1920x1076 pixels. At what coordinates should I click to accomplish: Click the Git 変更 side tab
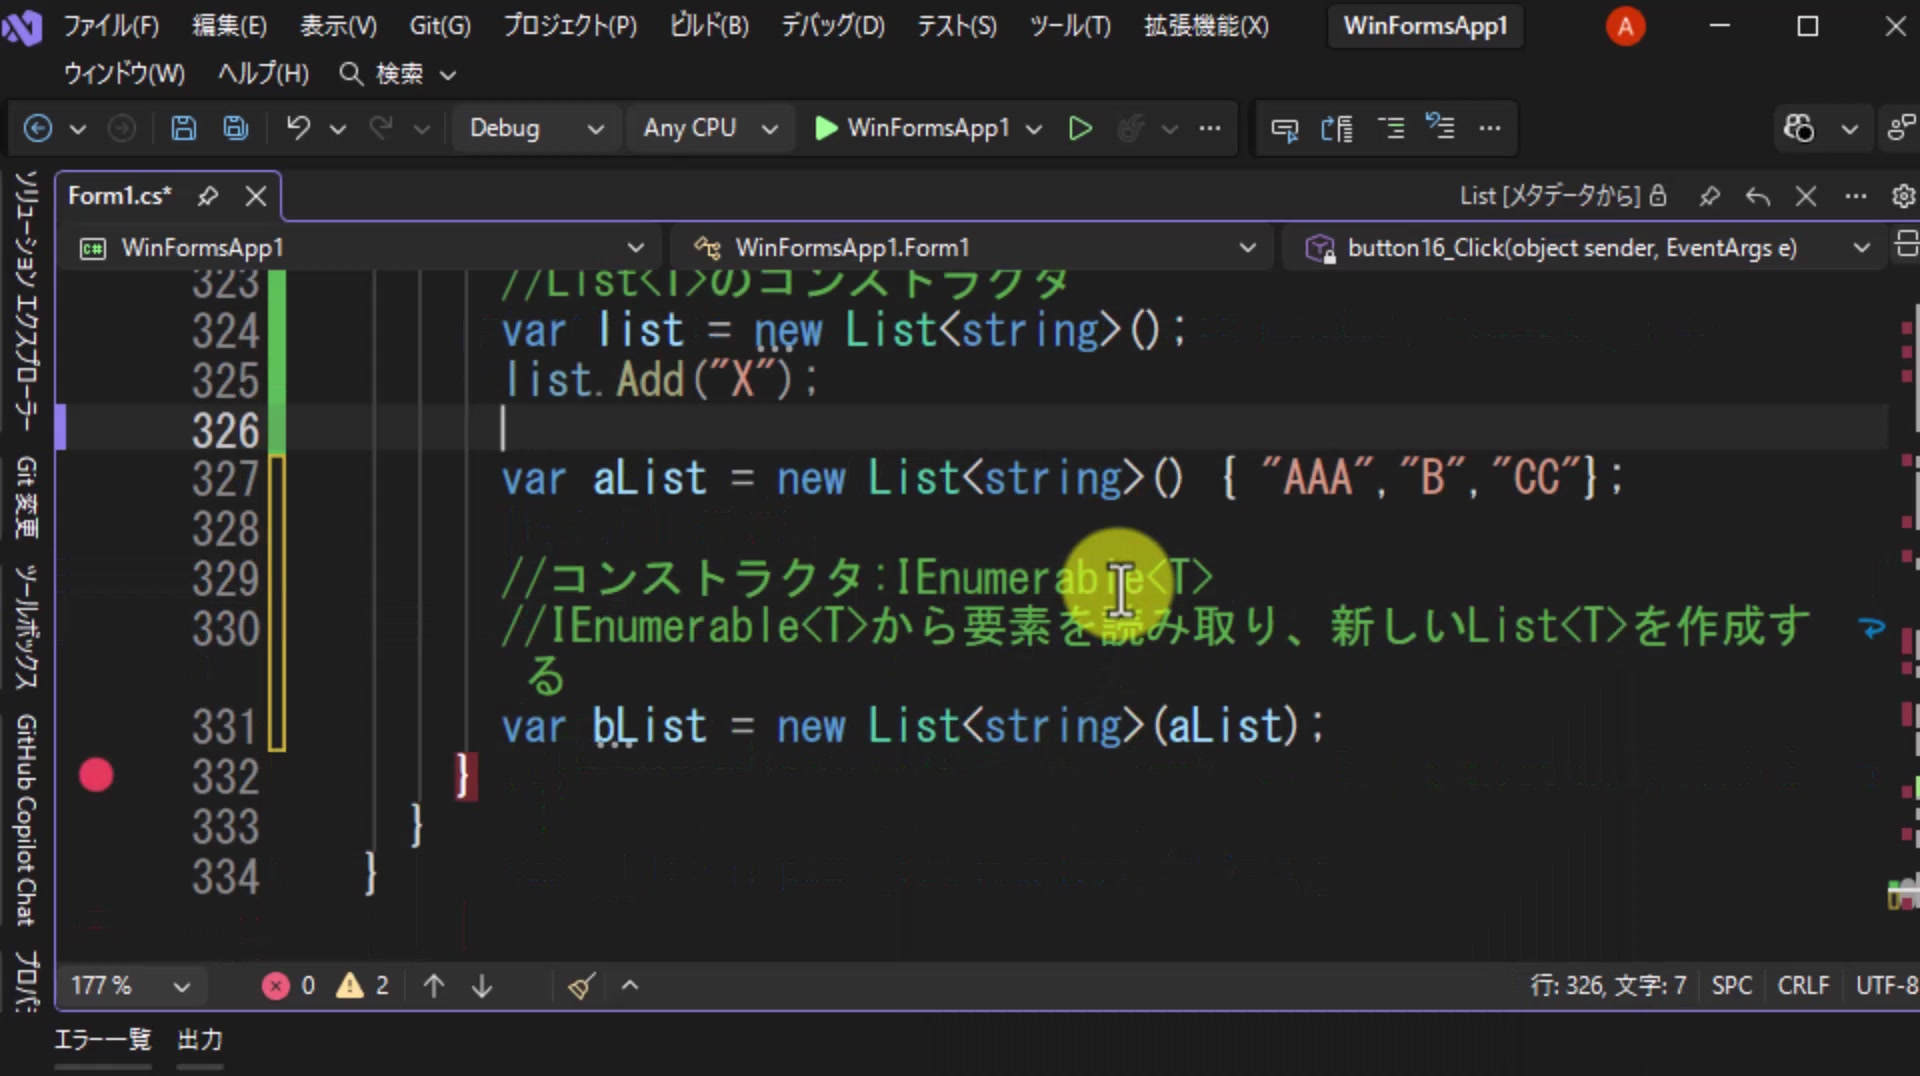pyautogui.click(x=26, y=498)
